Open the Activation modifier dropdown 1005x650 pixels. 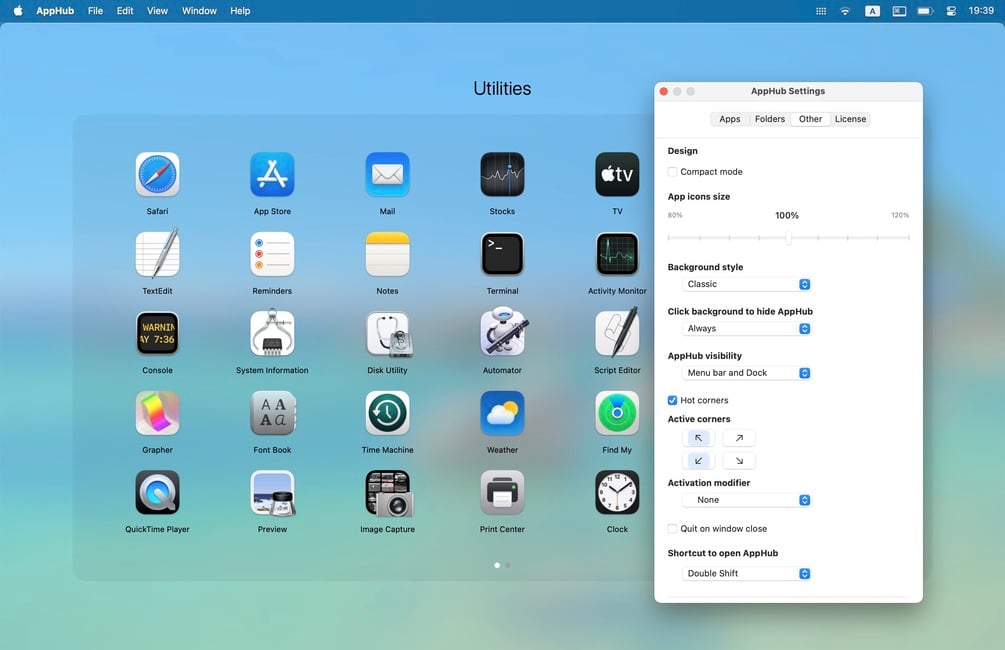pyautogui.click(x=746, y=499)
